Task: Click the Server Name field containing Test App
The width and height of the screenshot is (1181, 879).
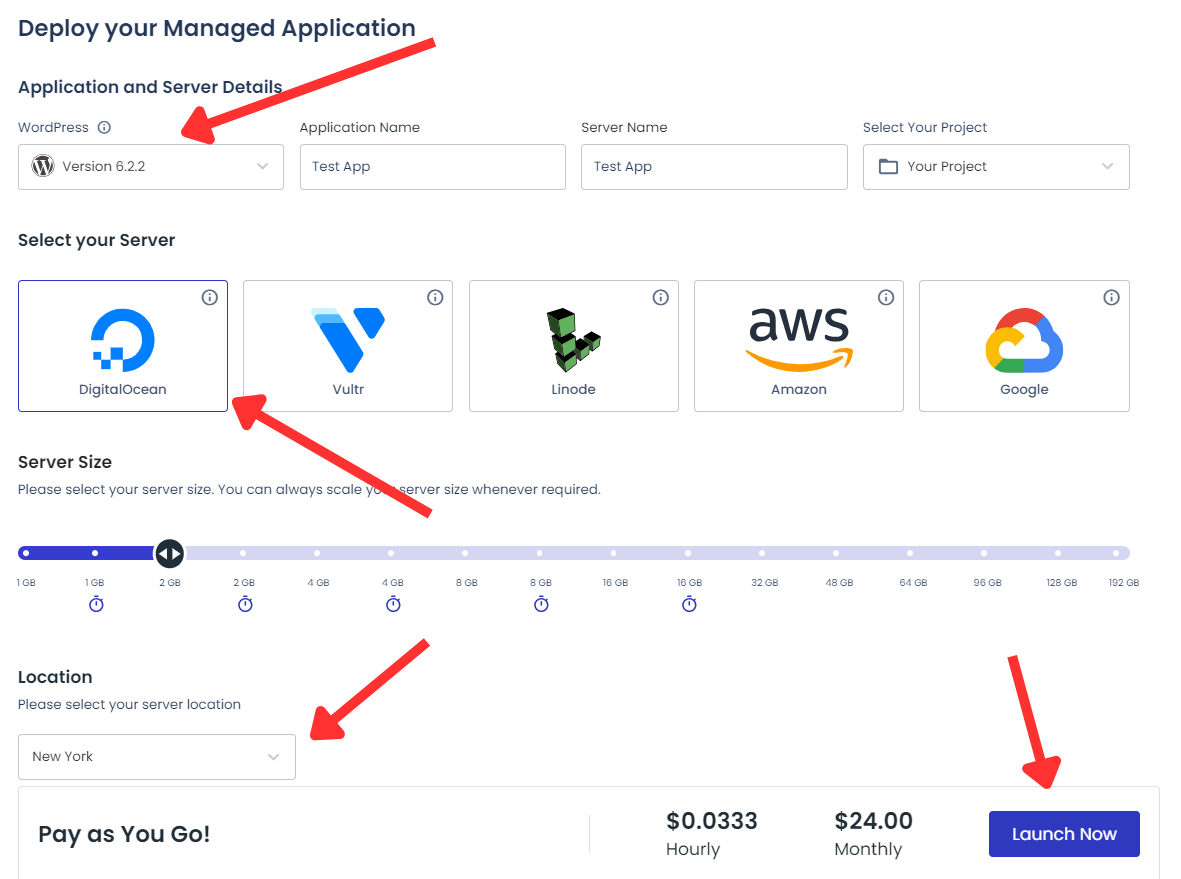Action: coord(714,167)
